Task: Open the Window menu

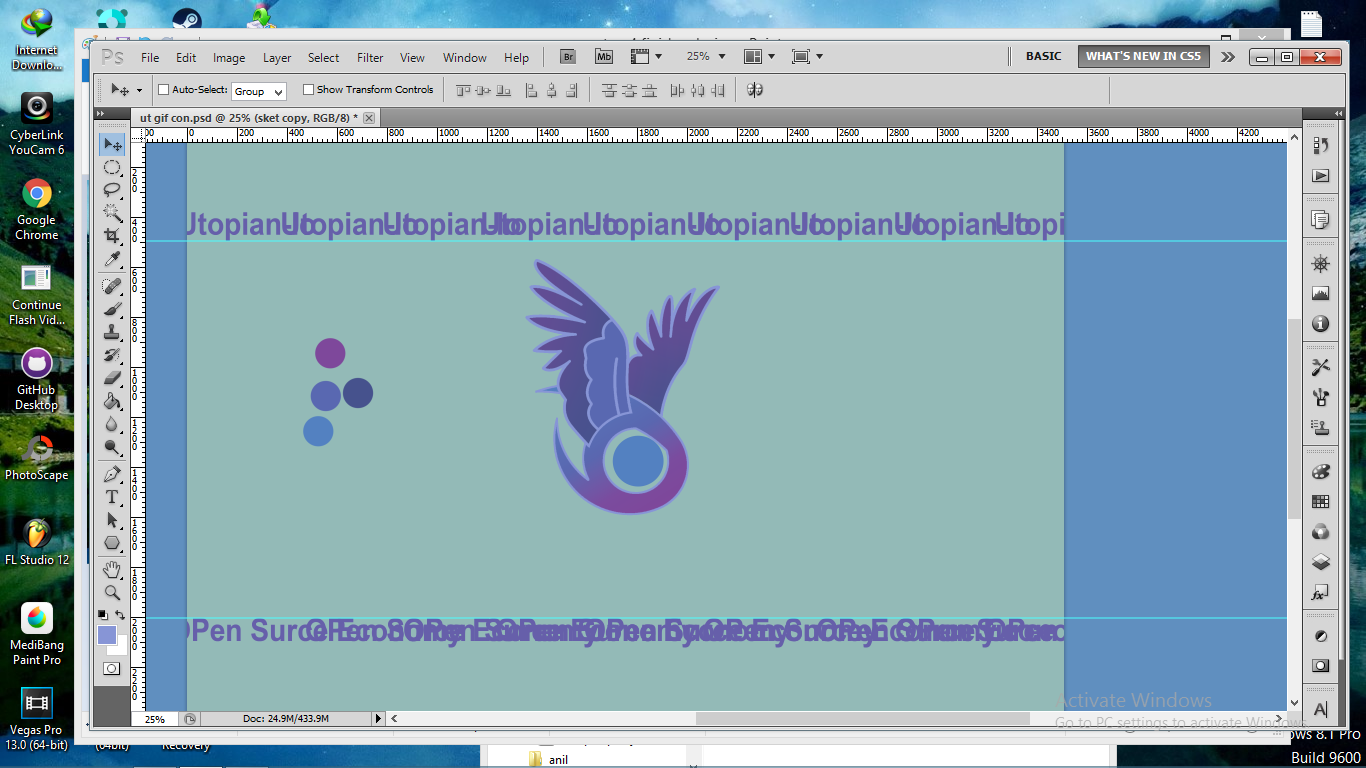Action: 465,58
